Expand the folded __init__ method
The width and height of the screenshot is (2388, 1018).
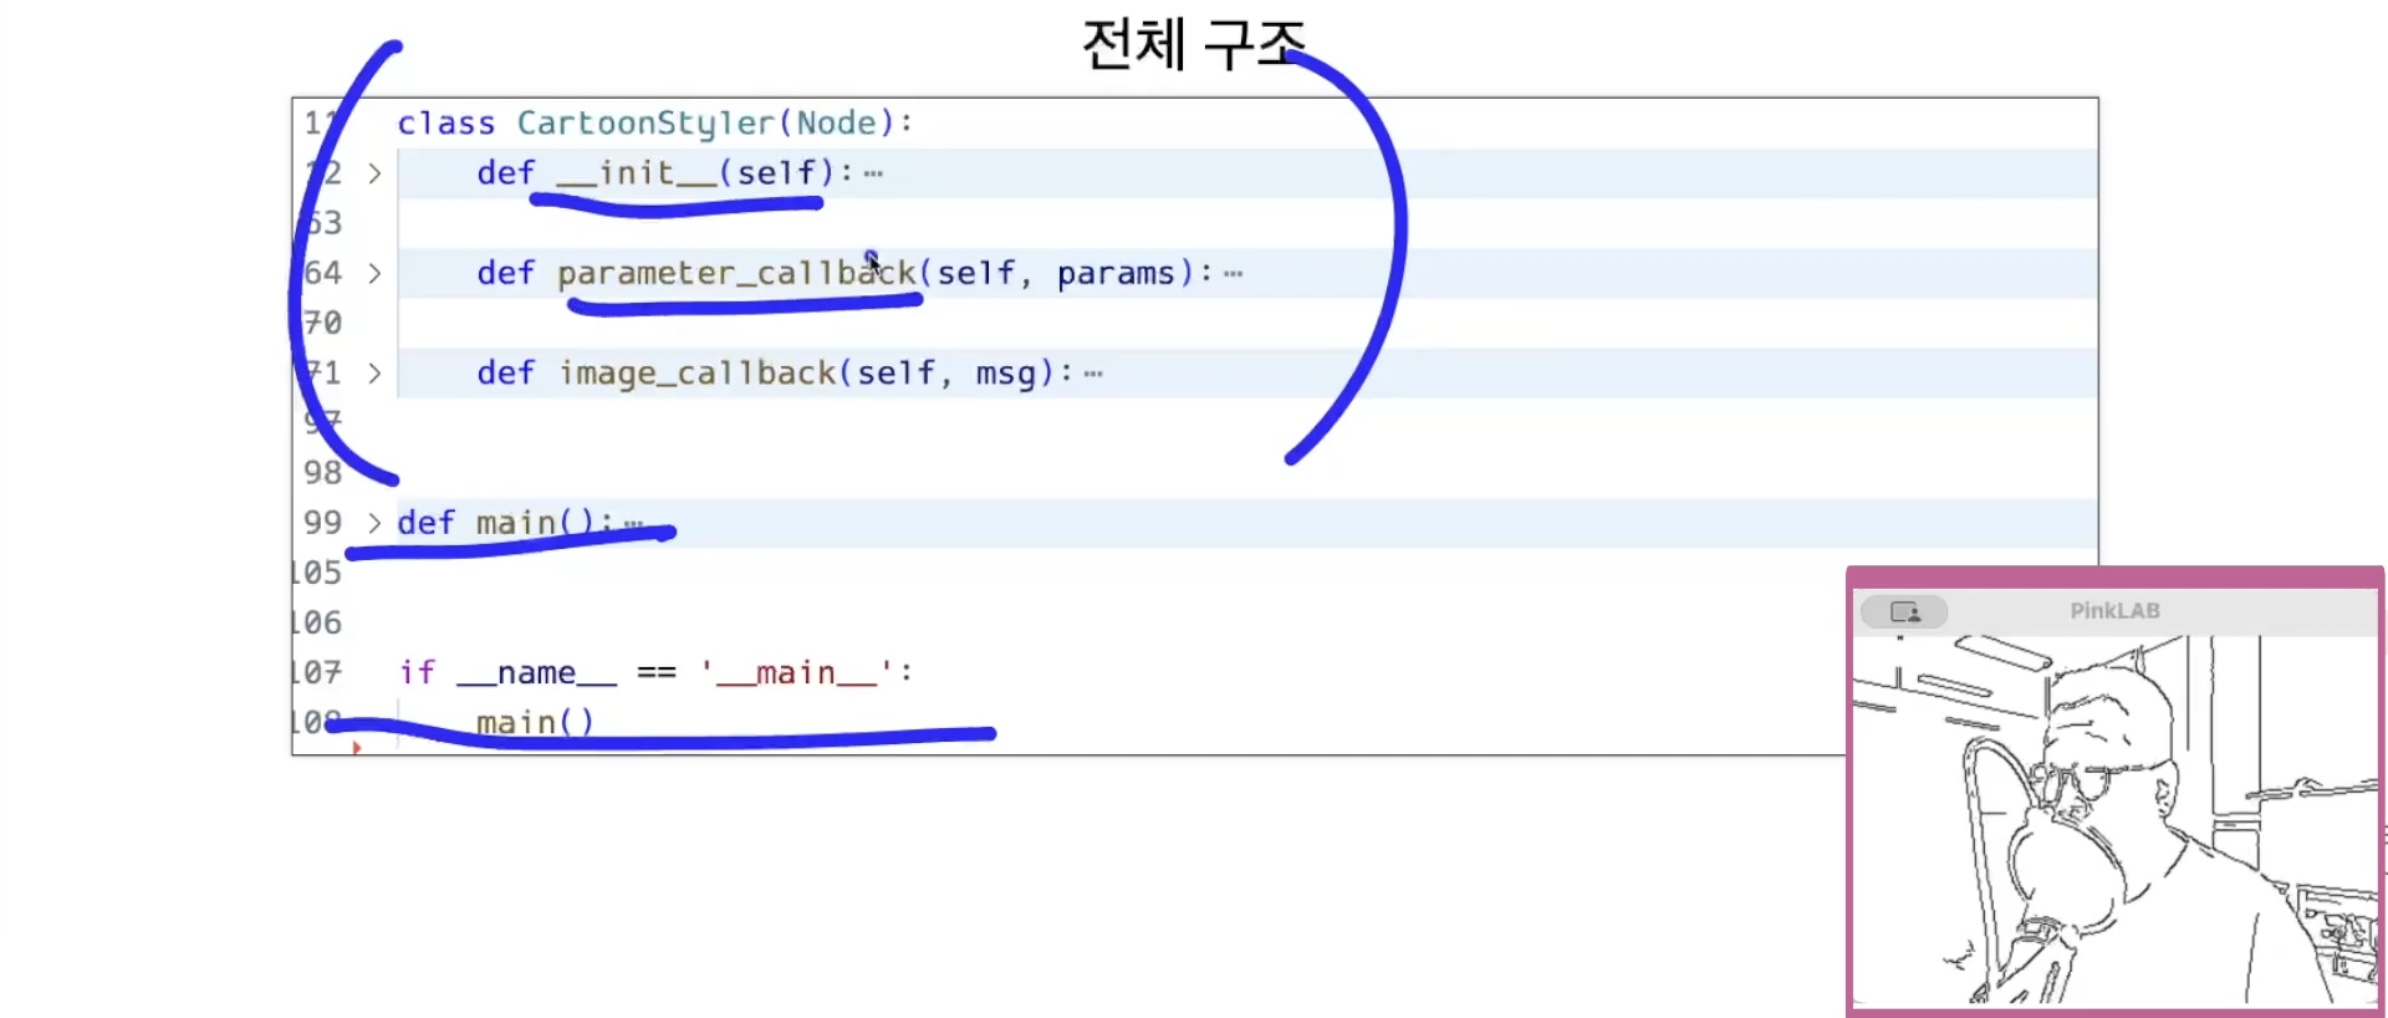tap(374, 173)
